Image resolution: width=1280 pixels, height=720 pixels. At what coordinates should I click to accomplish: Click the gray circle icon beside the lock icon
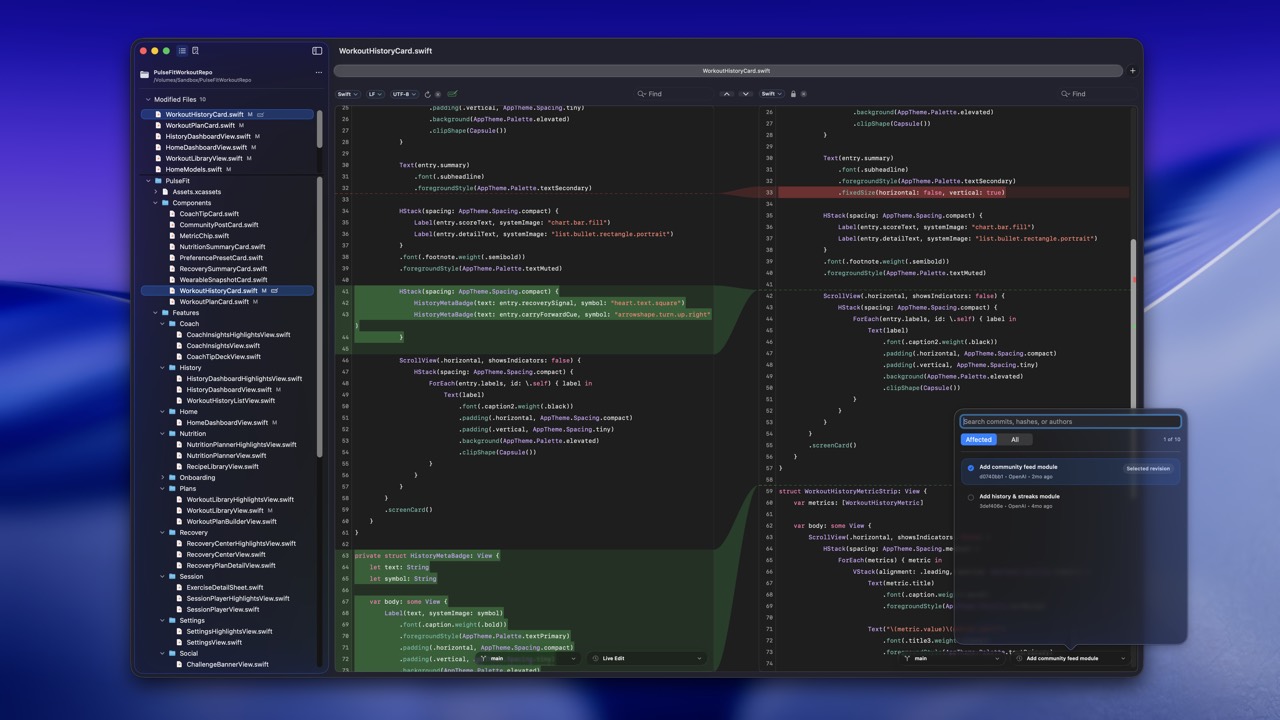[803, 94]
